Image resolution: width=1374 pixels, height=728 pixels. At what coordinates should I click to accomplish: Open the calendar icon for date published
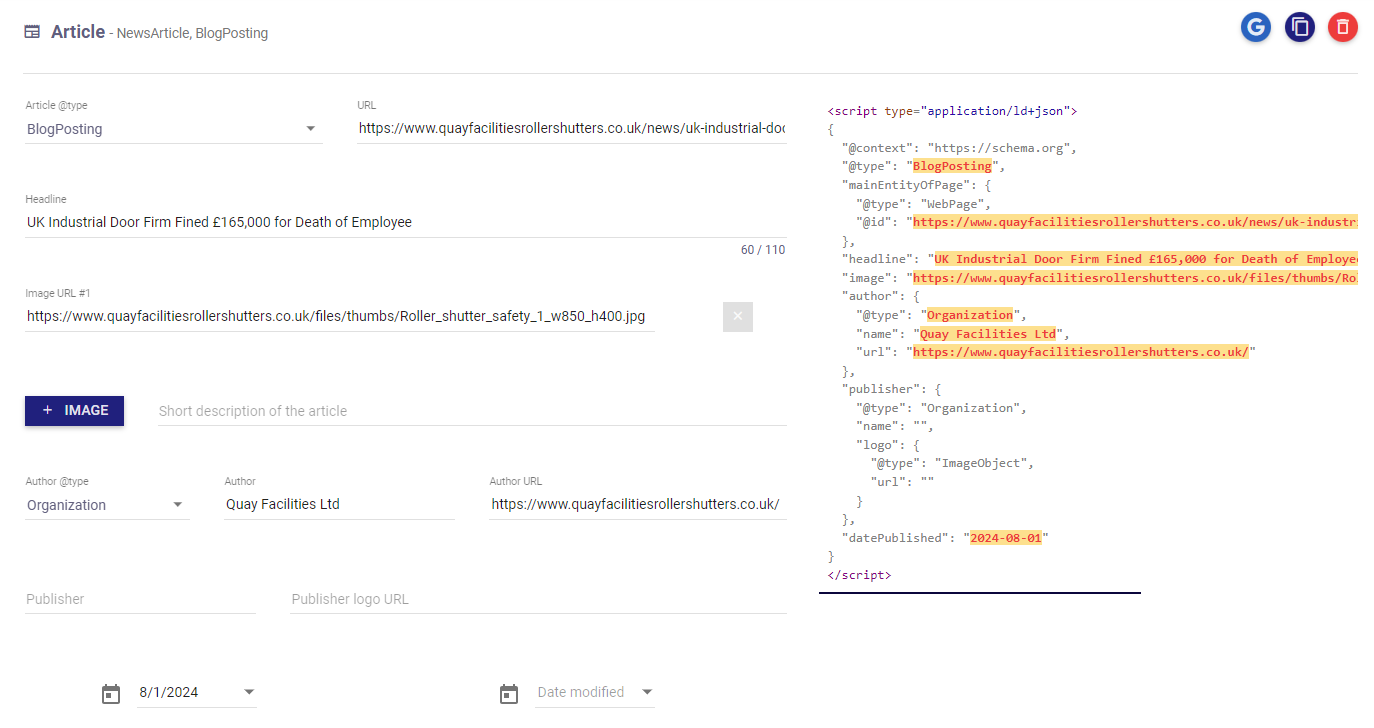[110, 692]
